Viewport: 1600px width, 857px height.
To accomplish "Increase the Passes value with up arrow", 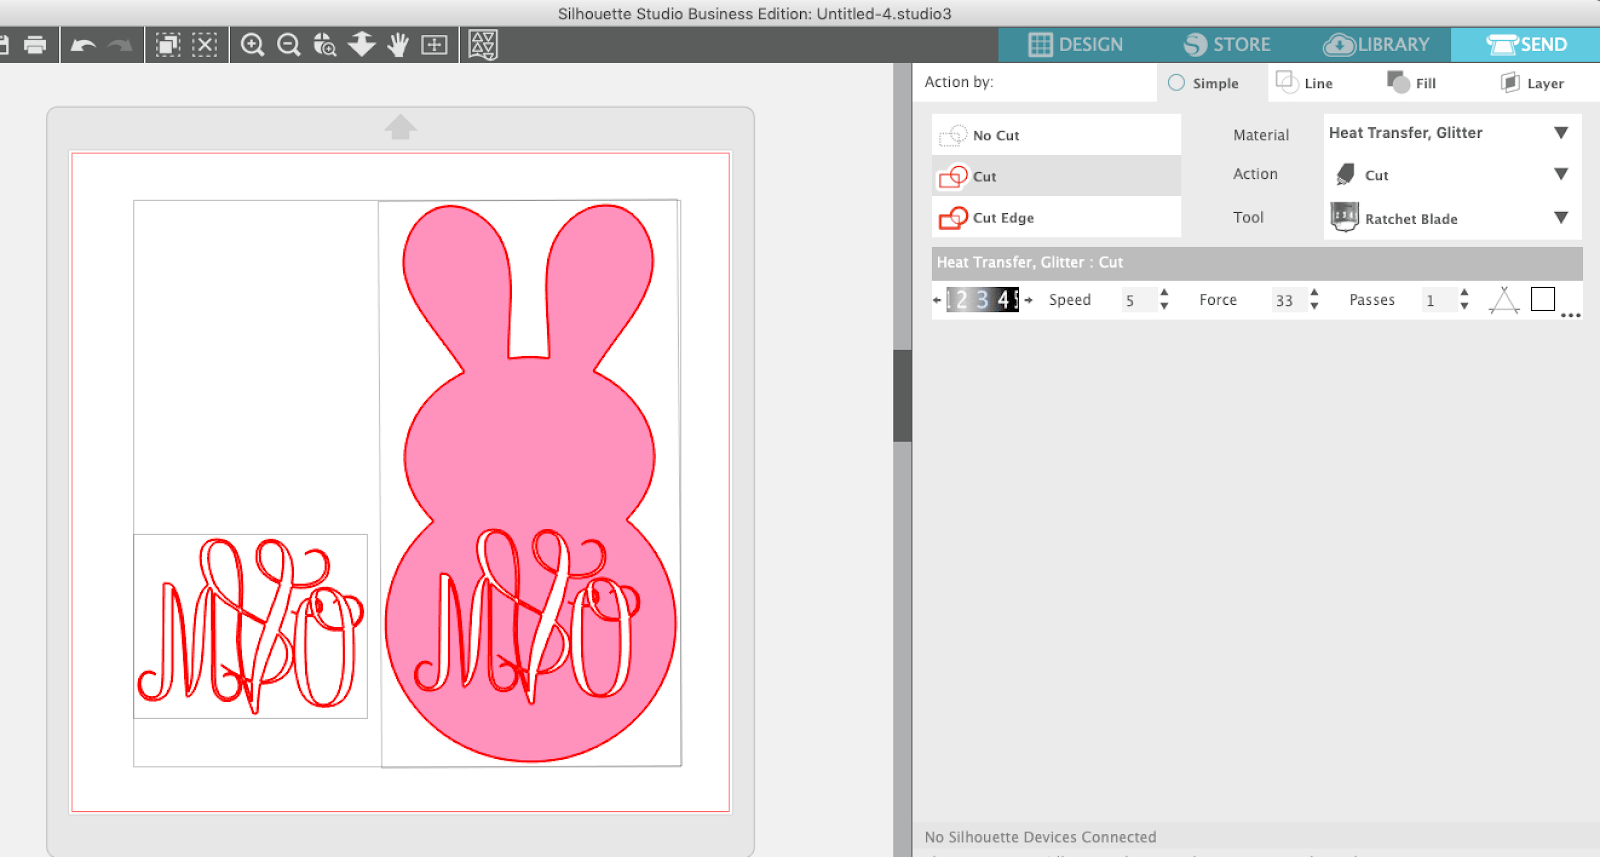I will [x=1464, y=293].
